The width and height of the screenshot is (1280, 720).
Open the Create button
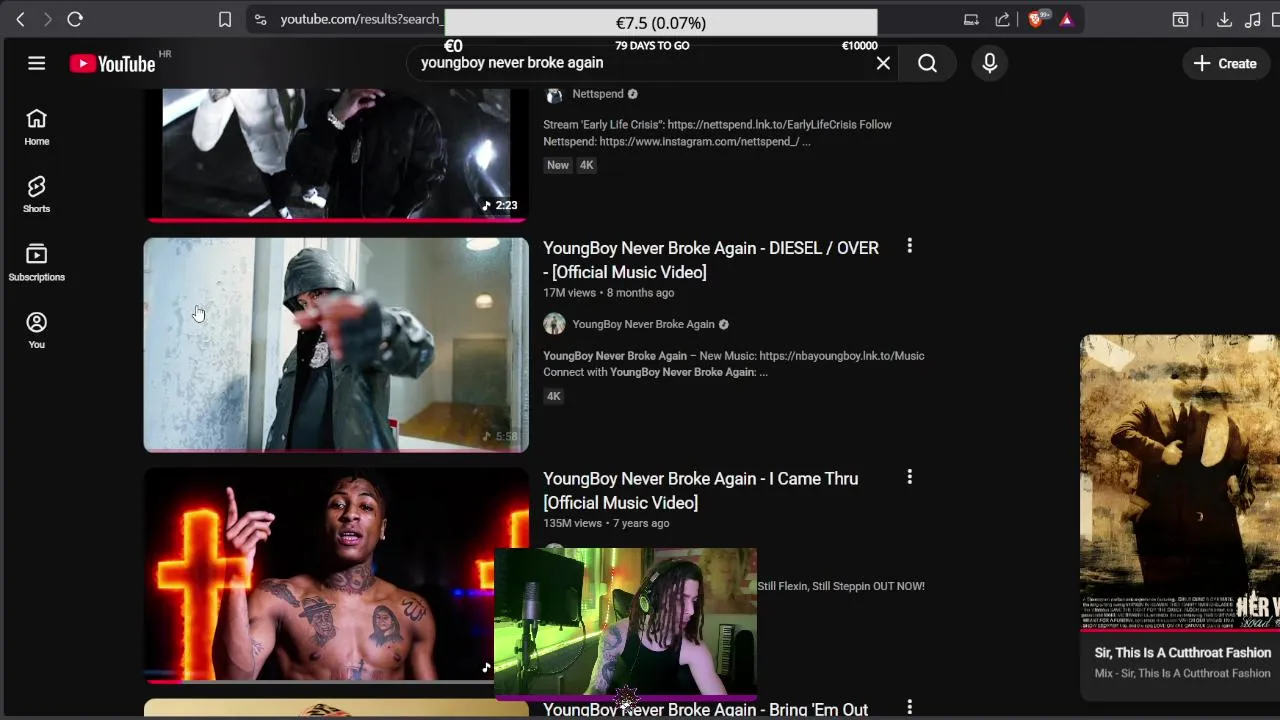[1225, 63]
